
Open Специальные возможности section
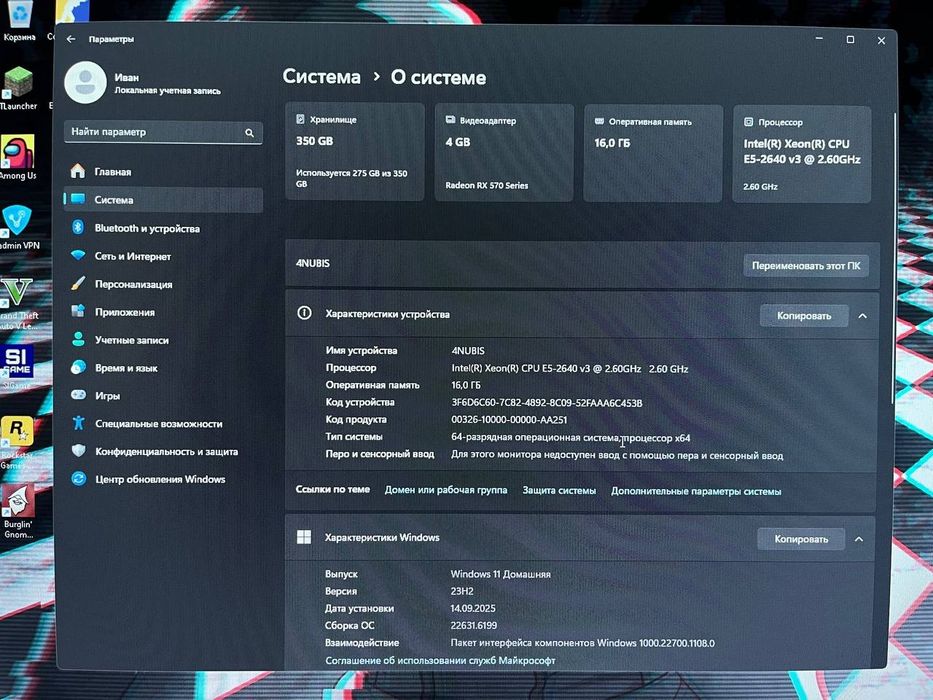tap(163, 423)
